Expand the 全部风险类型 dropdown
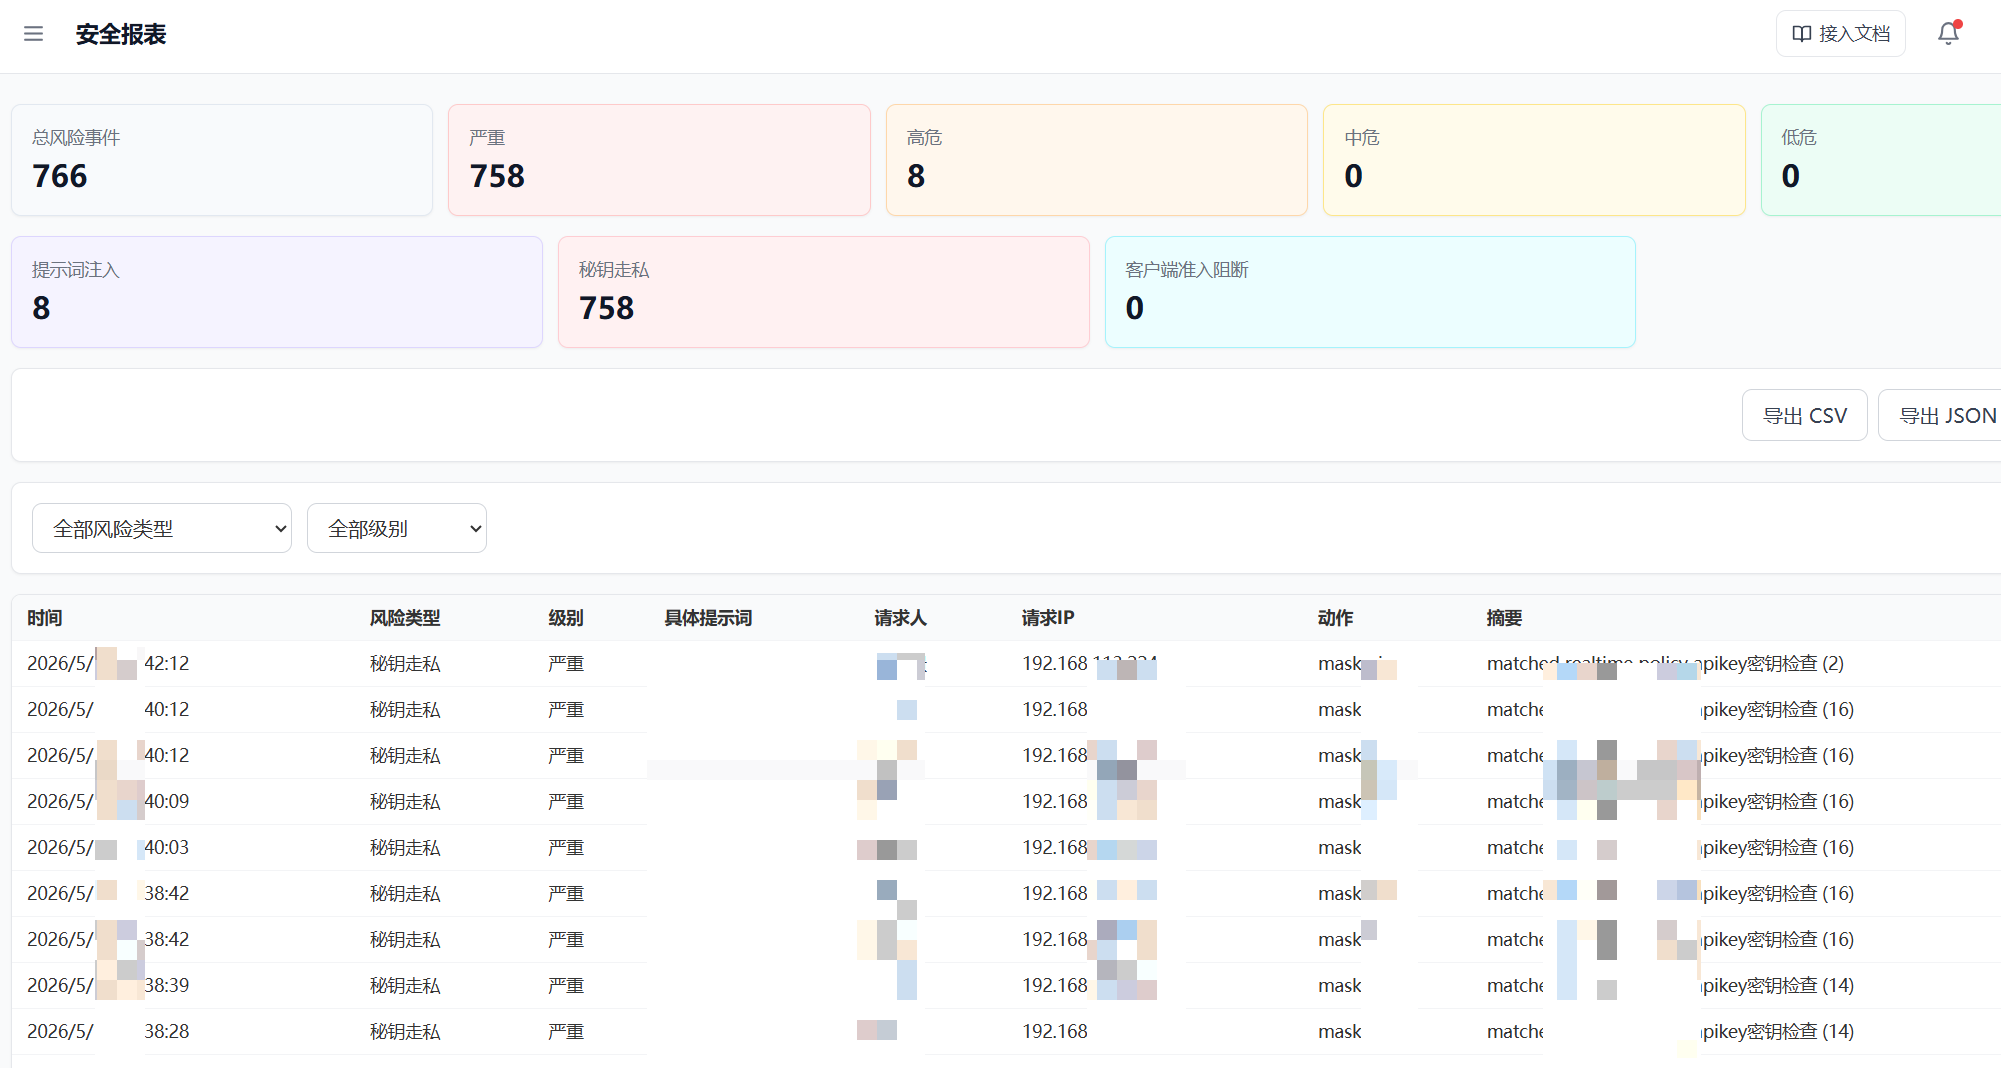This screenshot has width=2001, height=1068. (162, 528)
